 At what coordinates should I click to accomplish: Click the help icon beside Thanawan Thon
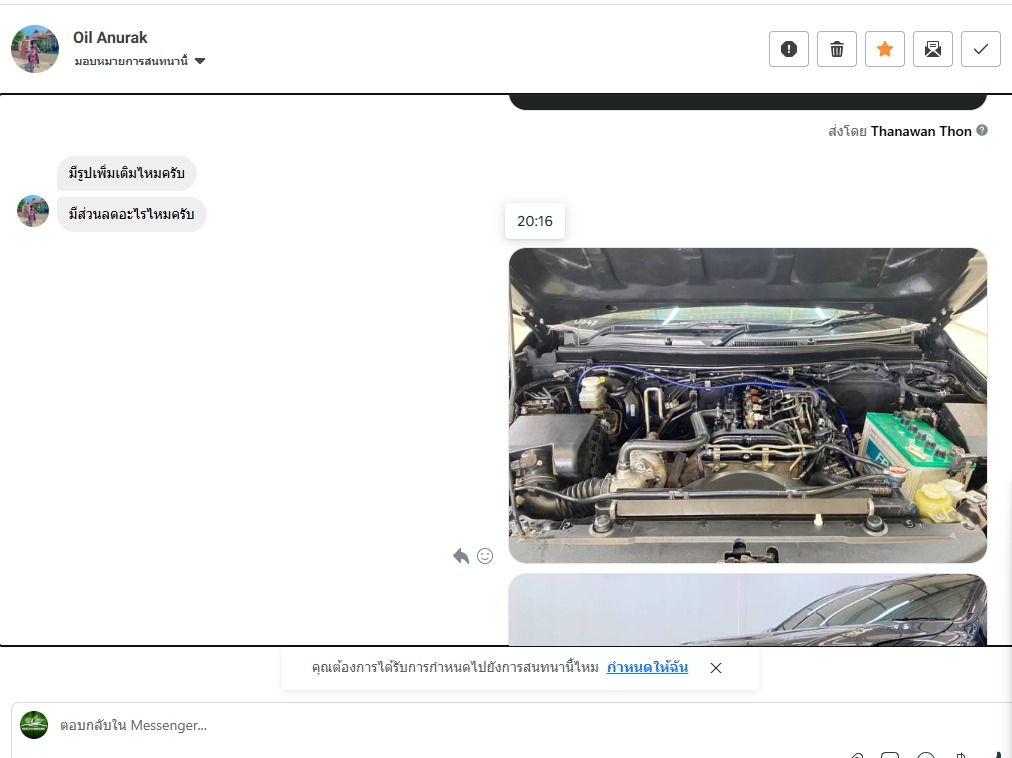pyautogui.click(x=982, y=130)
